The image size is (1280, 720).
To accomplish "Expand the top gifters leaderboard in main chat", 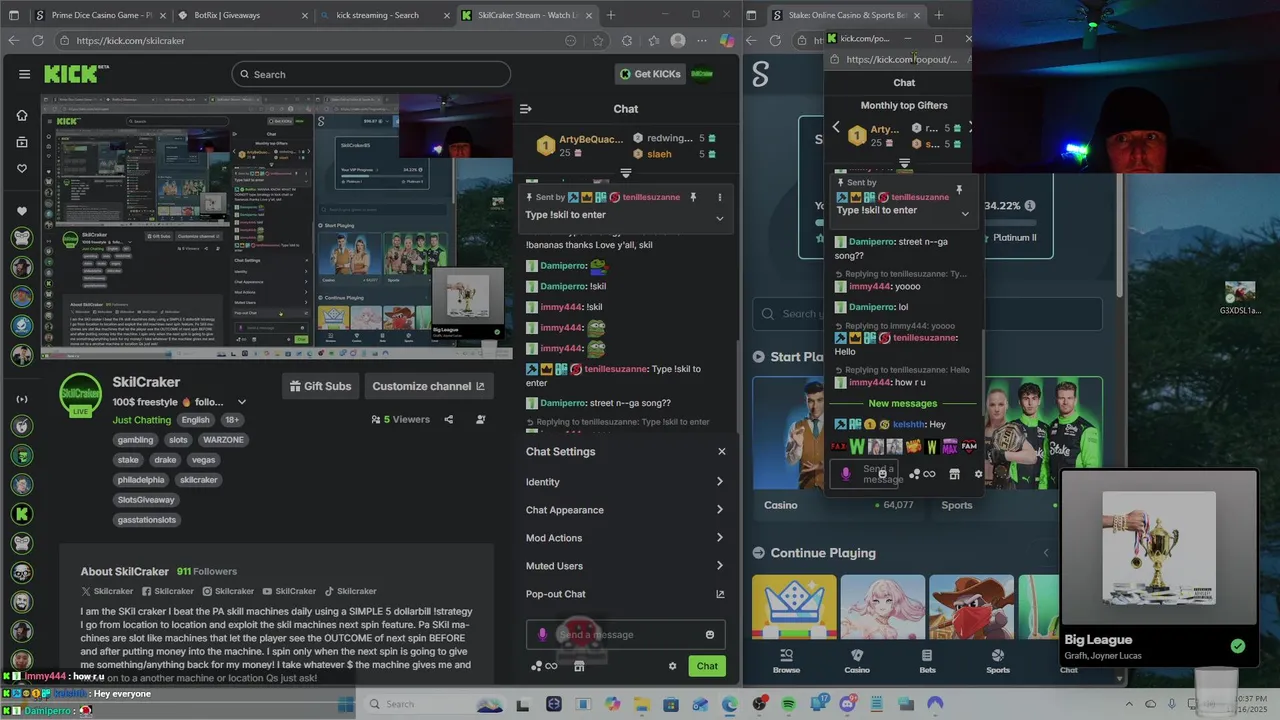I will pos(626,173).
